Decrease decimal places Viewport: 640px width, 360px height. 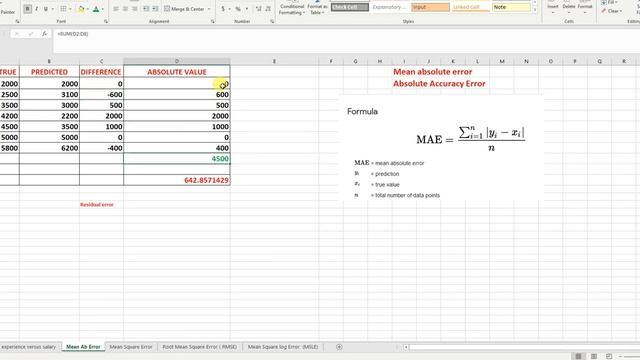(268, 9)
